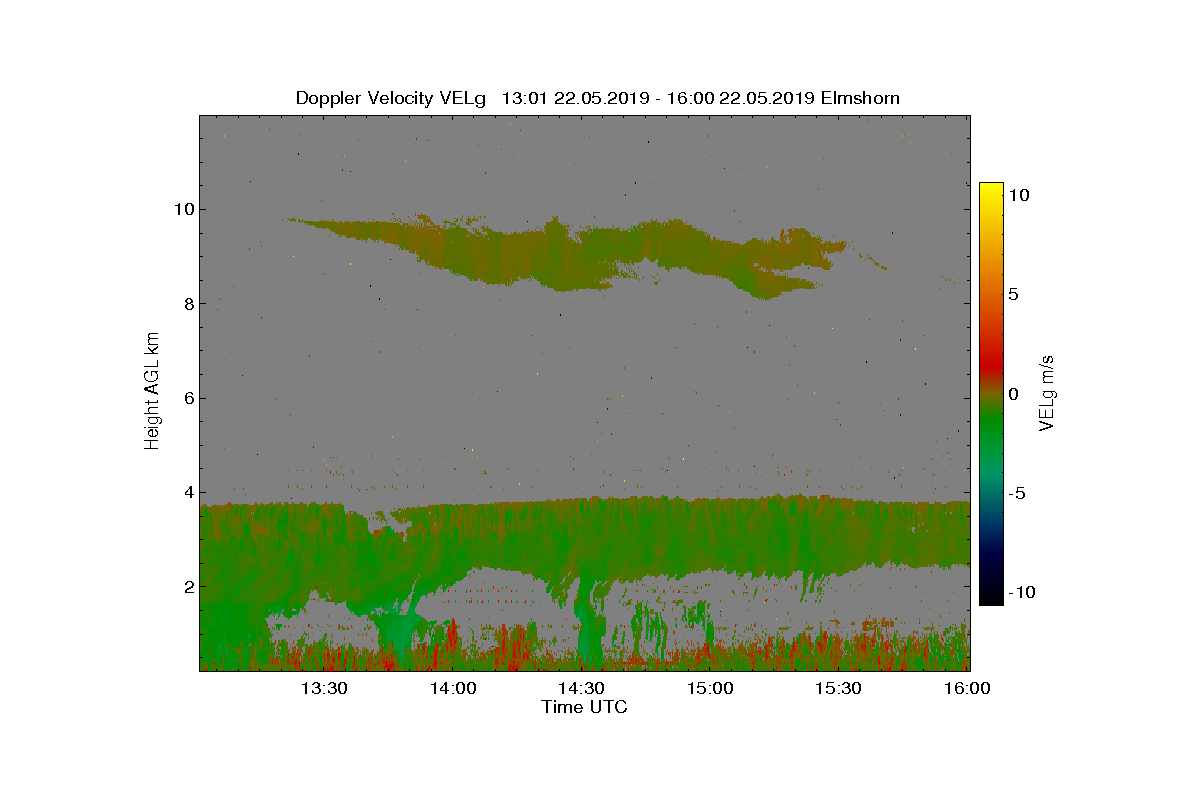Click the "VELg m/s" colorbar label
The height and width of the screenshot is (800, 1200).
1047,392
